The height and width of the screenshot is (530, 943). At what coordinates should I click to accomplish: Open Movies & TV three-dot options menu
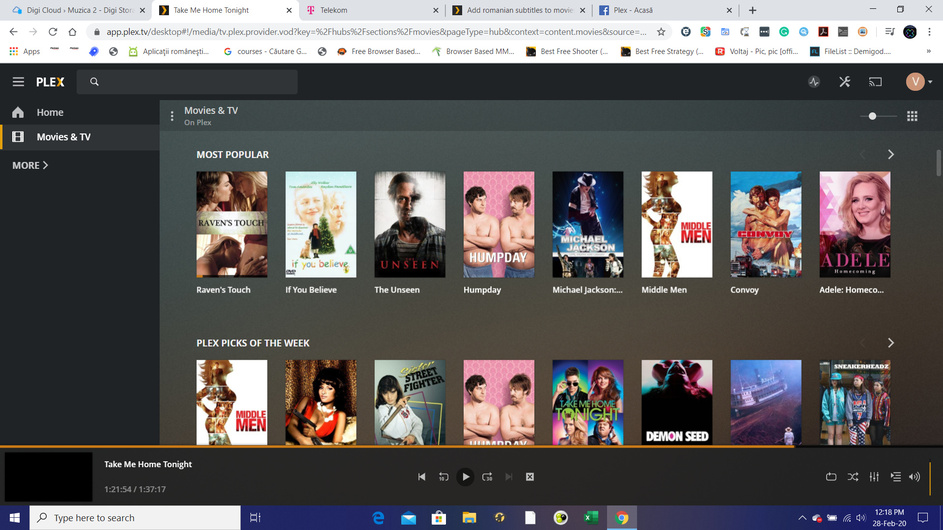pos(172,116)
